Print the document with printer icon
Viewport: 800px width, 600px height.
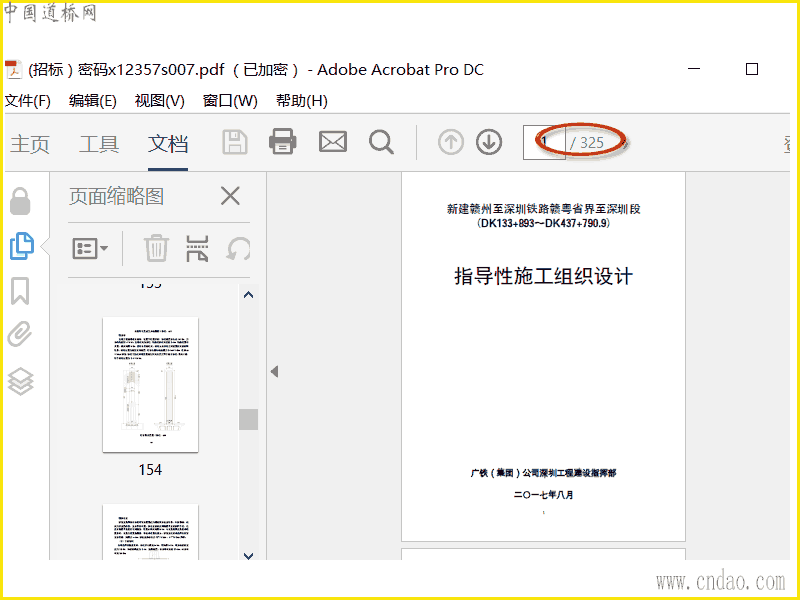(283, 142)
